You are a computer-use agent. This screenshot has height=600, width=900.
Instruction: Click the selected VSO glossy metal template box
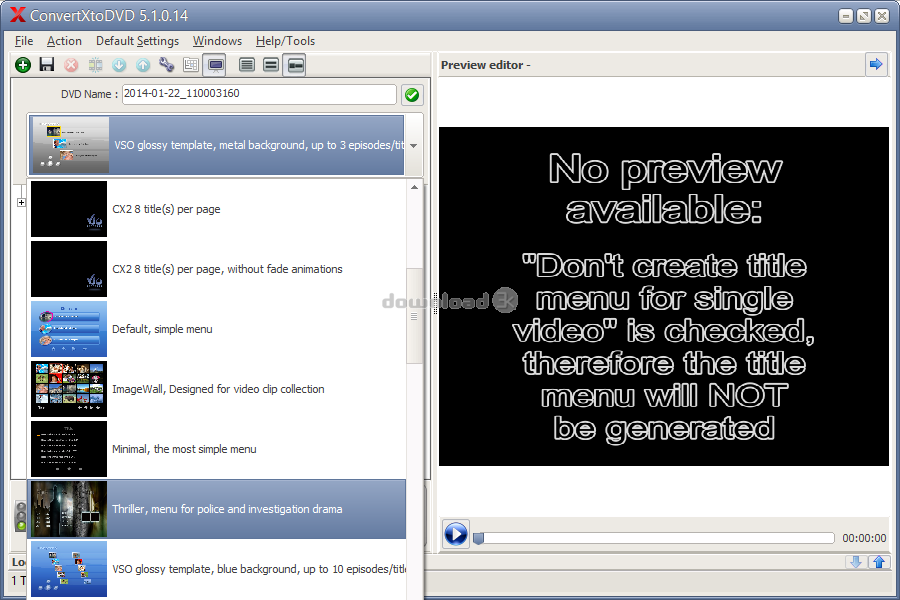pyautogui.click(x=217, y=145)
